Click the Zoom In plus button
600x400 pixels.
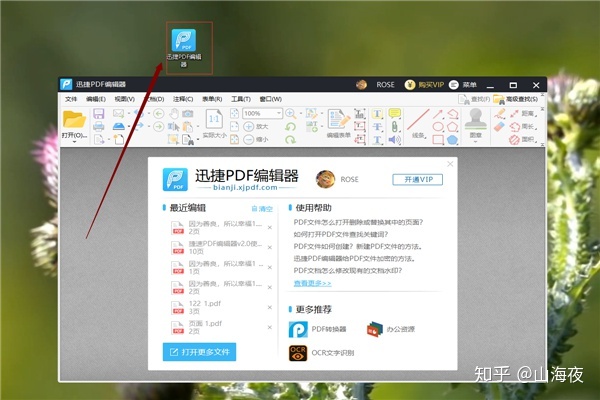249,126
